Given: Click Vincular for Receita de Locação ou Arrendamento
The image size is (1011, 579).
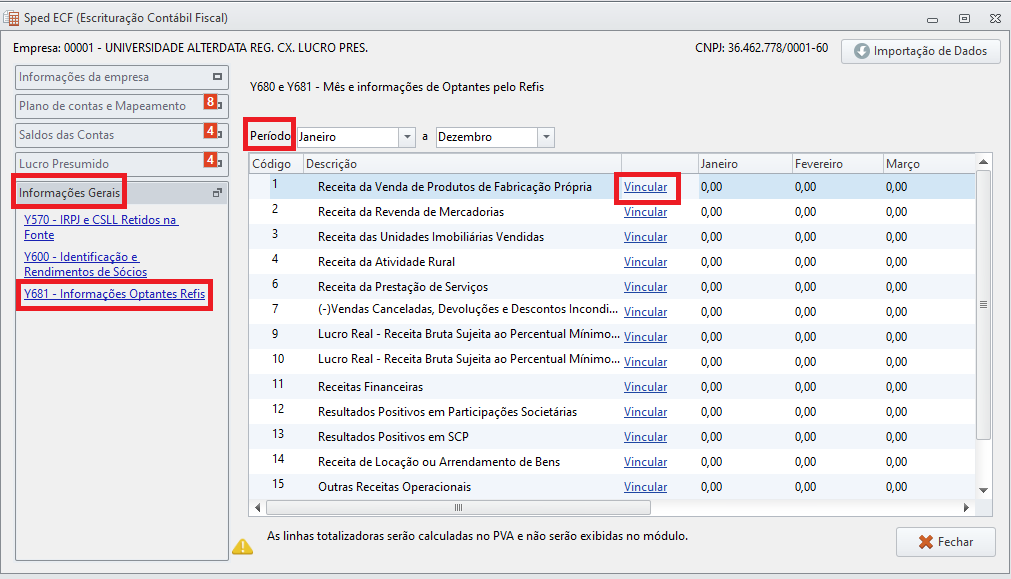Looking at the screenshot, I should pyautogui.click(x=645, y=462).
